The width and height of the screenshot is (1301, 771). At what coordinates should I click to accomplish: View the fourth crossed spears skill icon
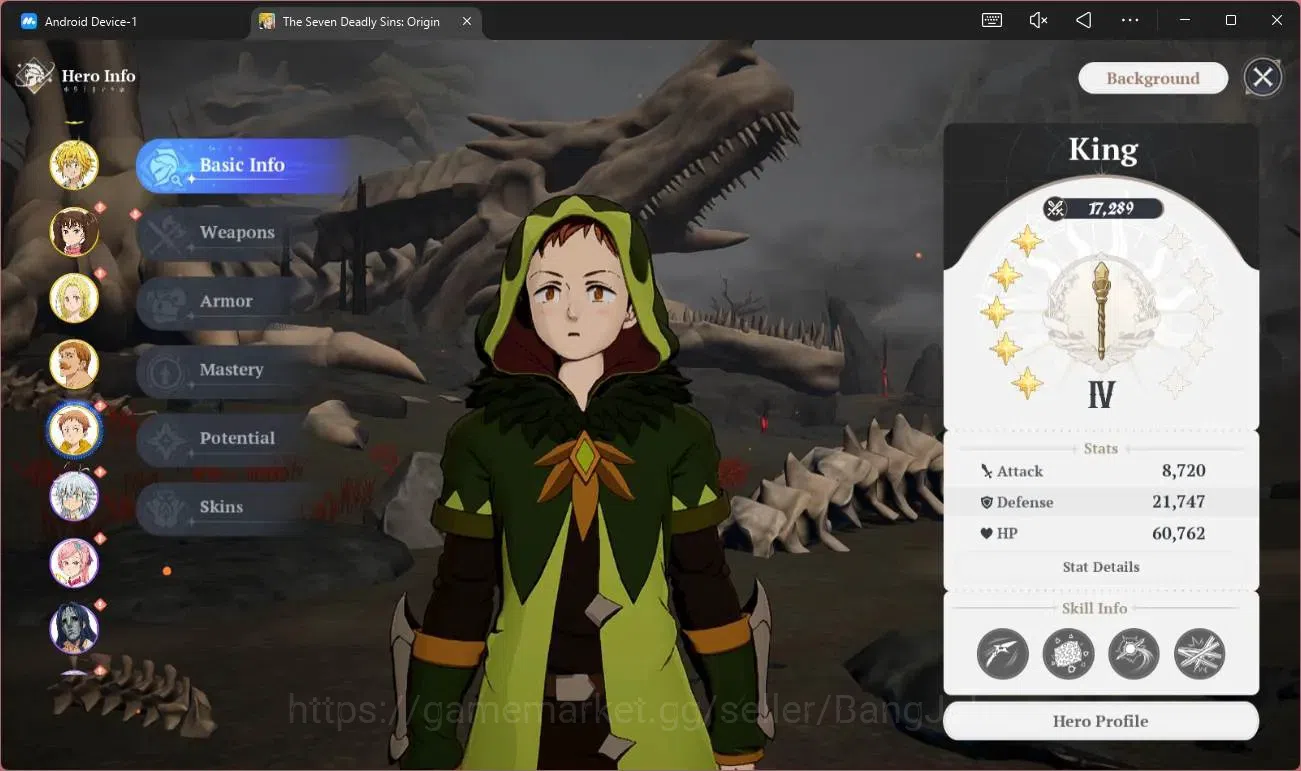click(1199, 654)
